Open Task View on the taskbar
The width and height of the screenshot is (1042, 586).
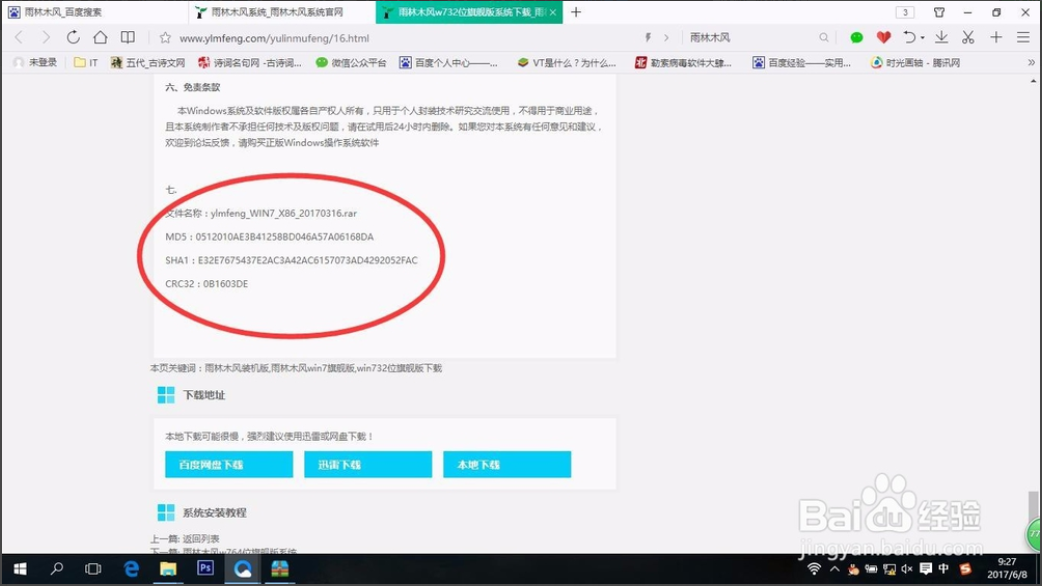coord(93,569)
